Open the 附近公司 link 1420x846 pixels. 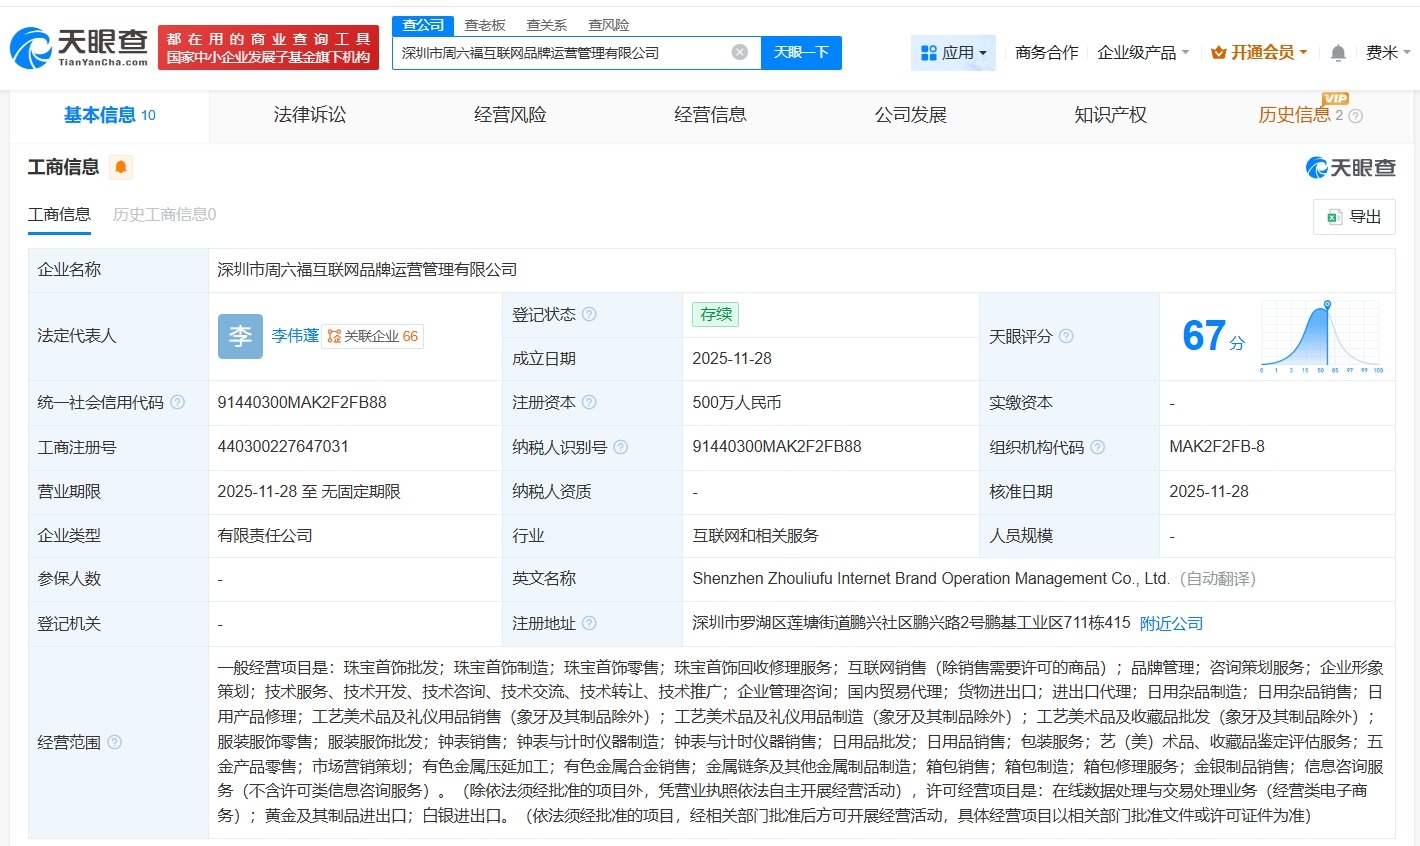(x=1171, y=622)
